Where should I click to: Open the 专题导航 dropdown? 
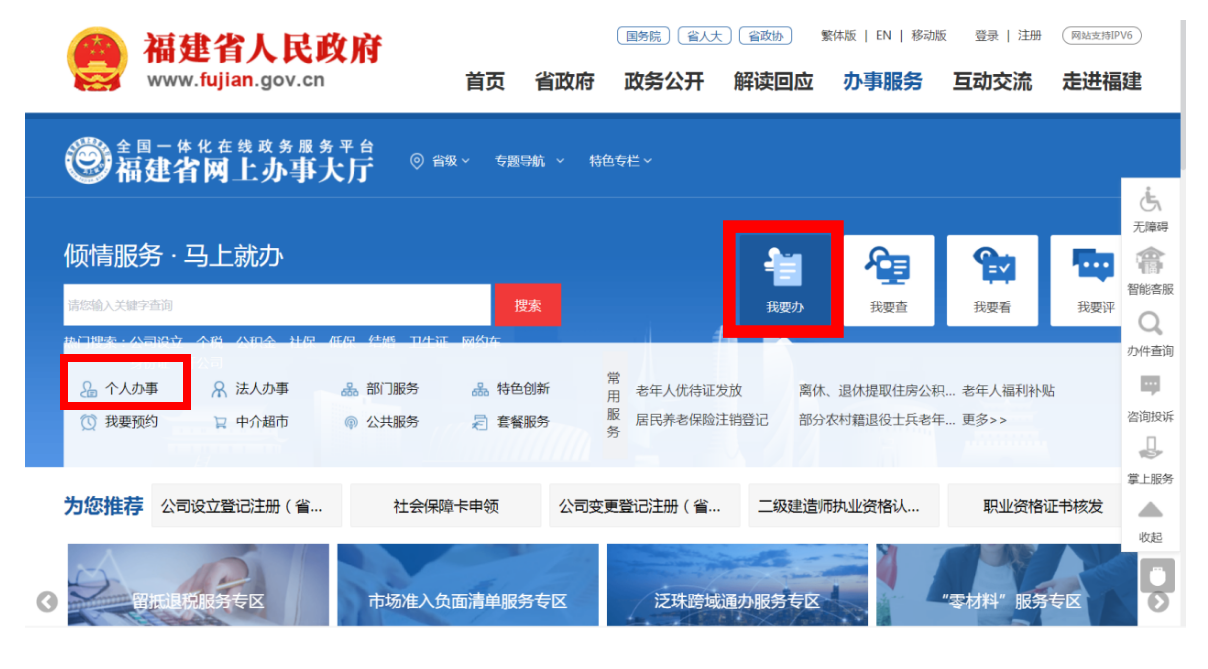(x=529, y=161)
